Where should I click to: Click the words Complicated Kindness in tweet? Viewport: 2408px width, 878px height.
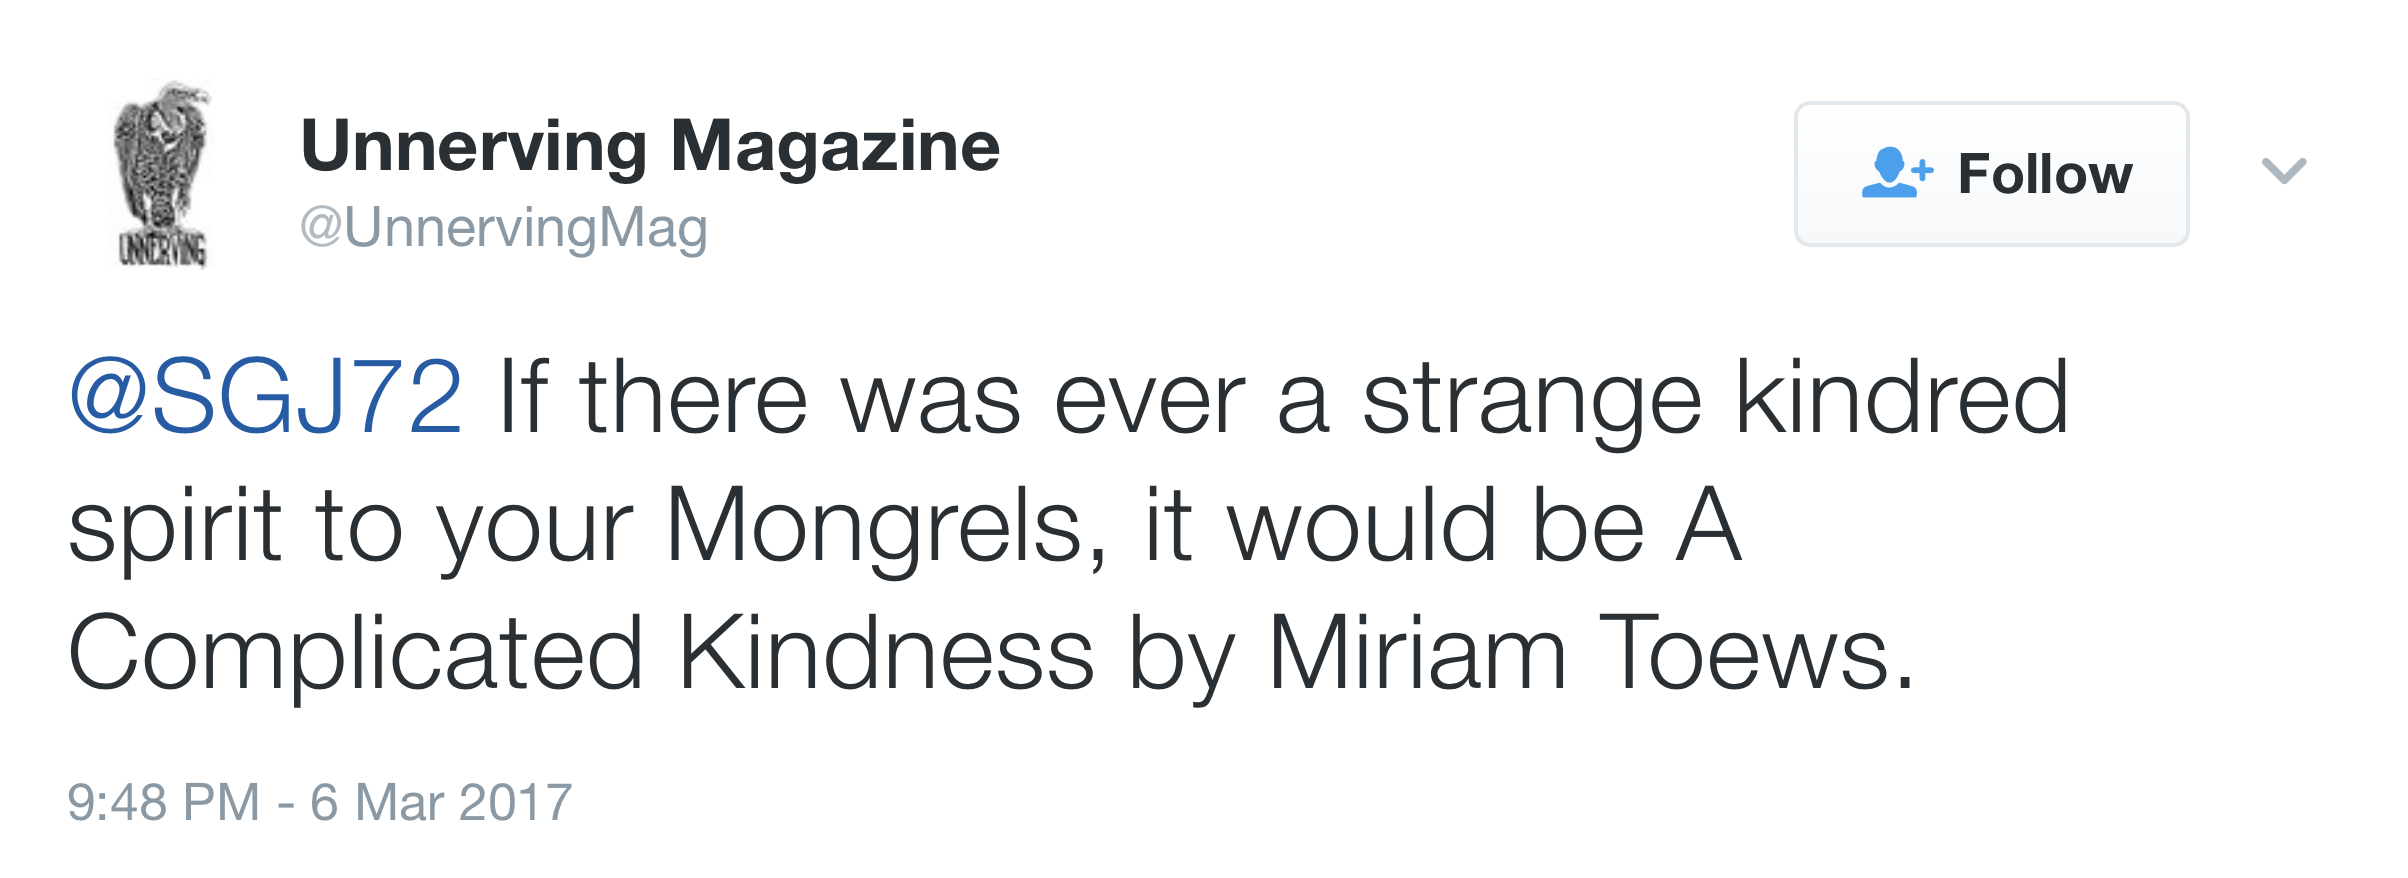point(580,654)
